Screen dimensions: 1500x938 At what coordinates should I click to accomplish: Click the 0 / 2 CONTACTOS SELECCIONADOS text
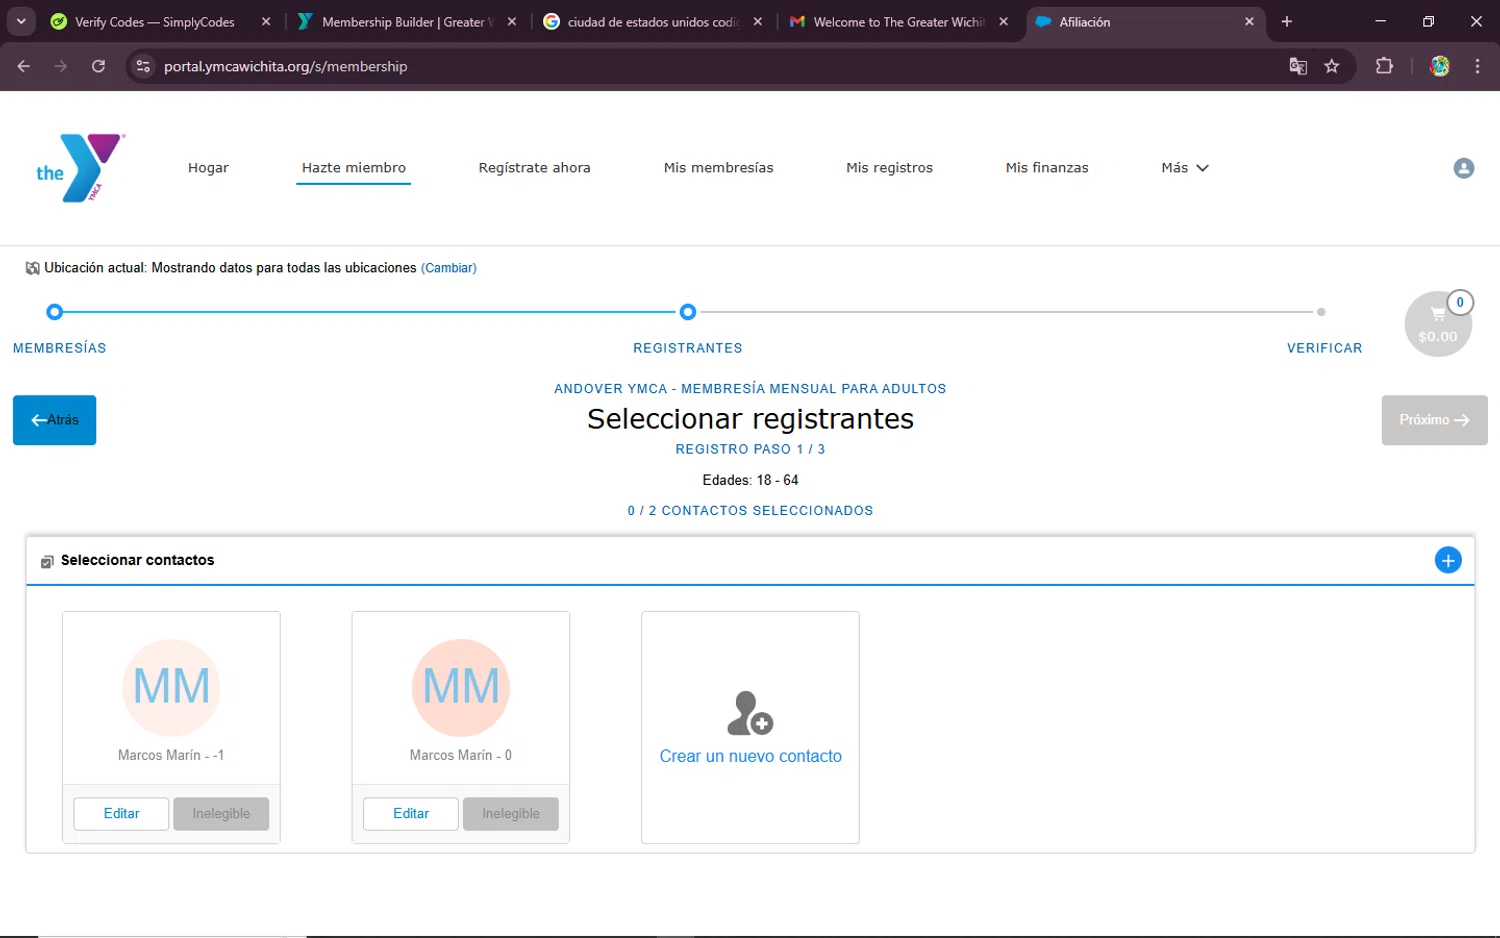[x=750, y=510]
